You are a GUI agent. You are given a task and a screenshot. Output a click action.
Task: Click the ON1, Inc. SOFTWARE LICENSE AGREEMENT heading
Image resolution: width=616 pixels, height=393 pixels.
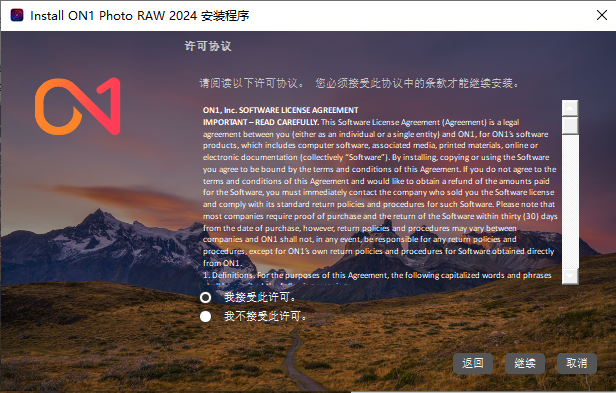(x=280, y=110)
